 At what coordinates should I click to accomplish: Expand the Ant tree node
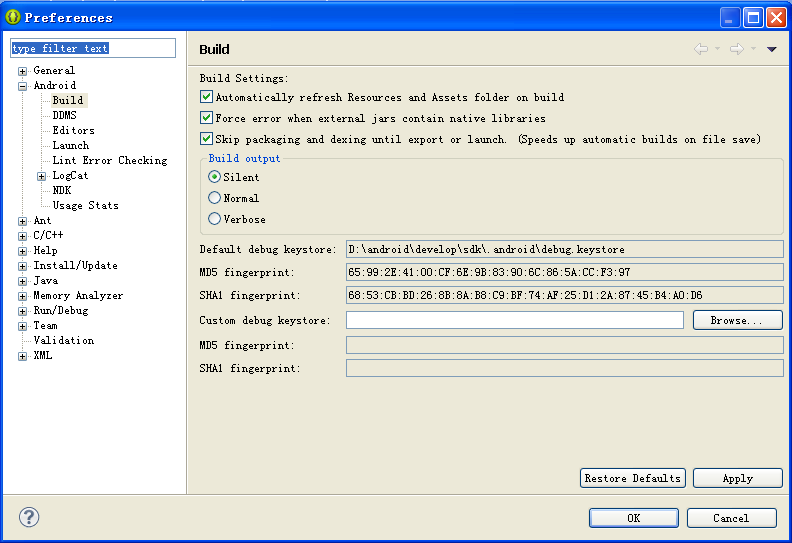(22, 221)
